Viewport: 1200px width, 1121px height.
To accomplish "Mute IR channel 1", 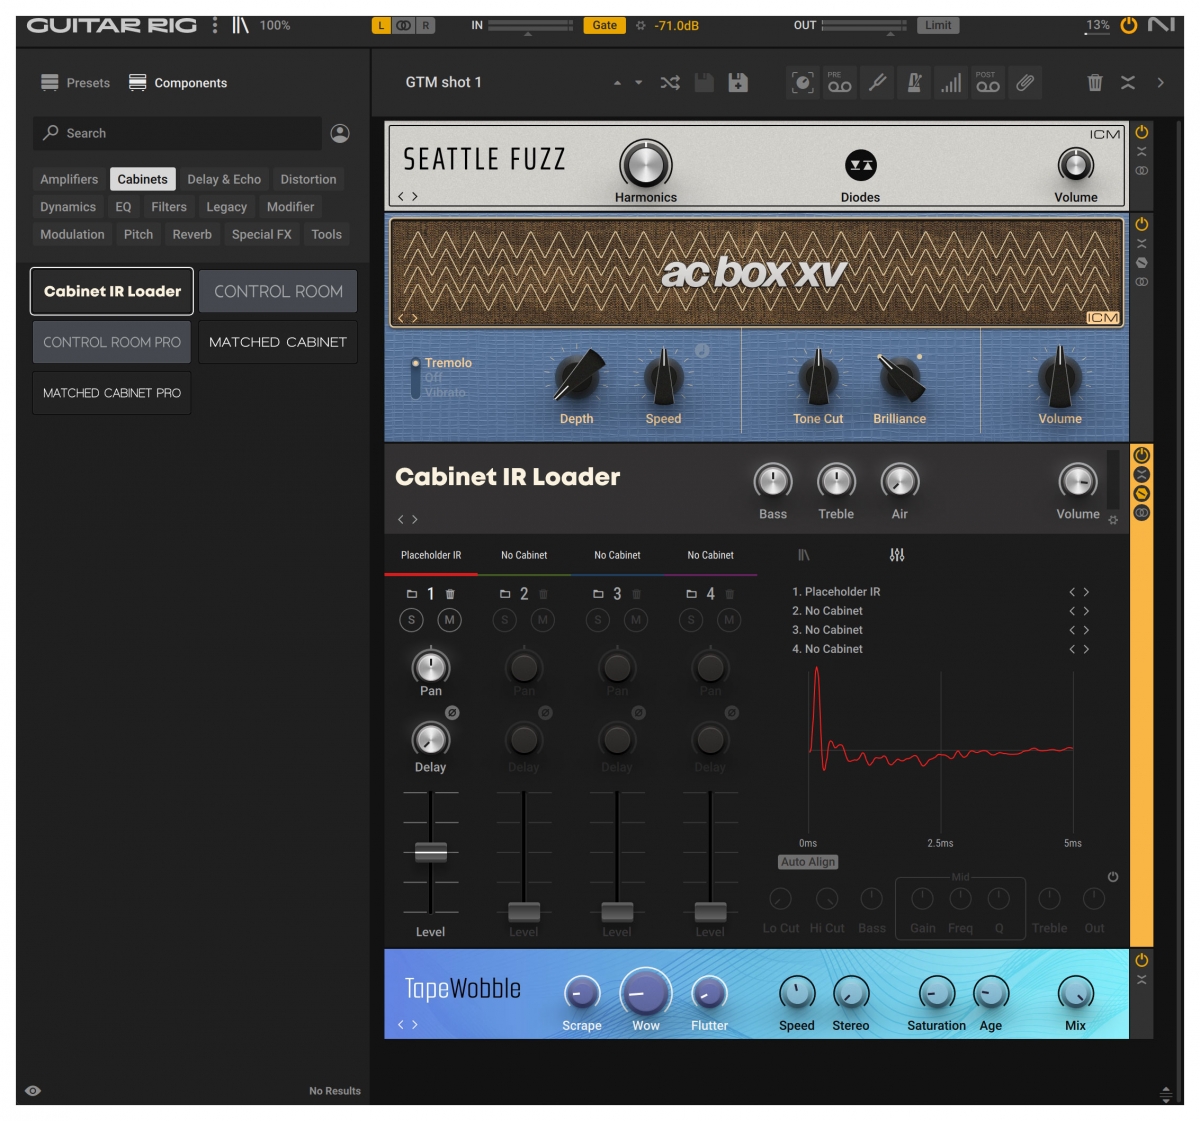I will pos(450,620).
